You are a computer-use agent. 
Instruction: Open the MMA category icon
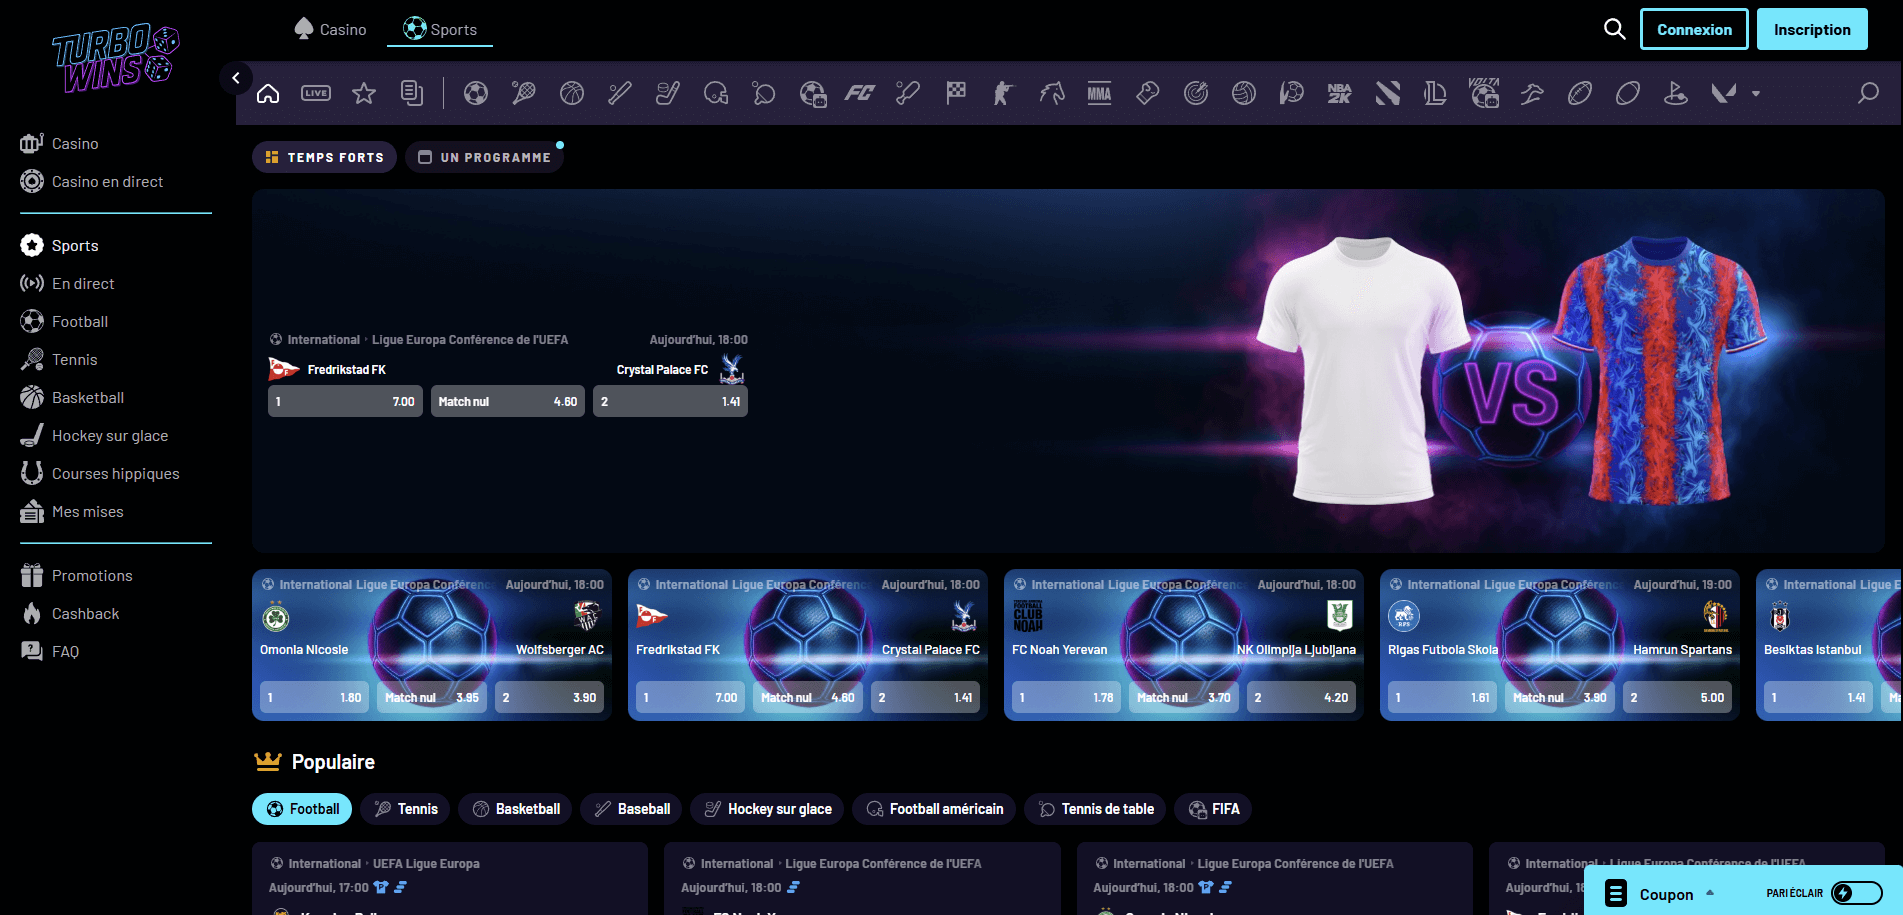[x=1099, y=92]
